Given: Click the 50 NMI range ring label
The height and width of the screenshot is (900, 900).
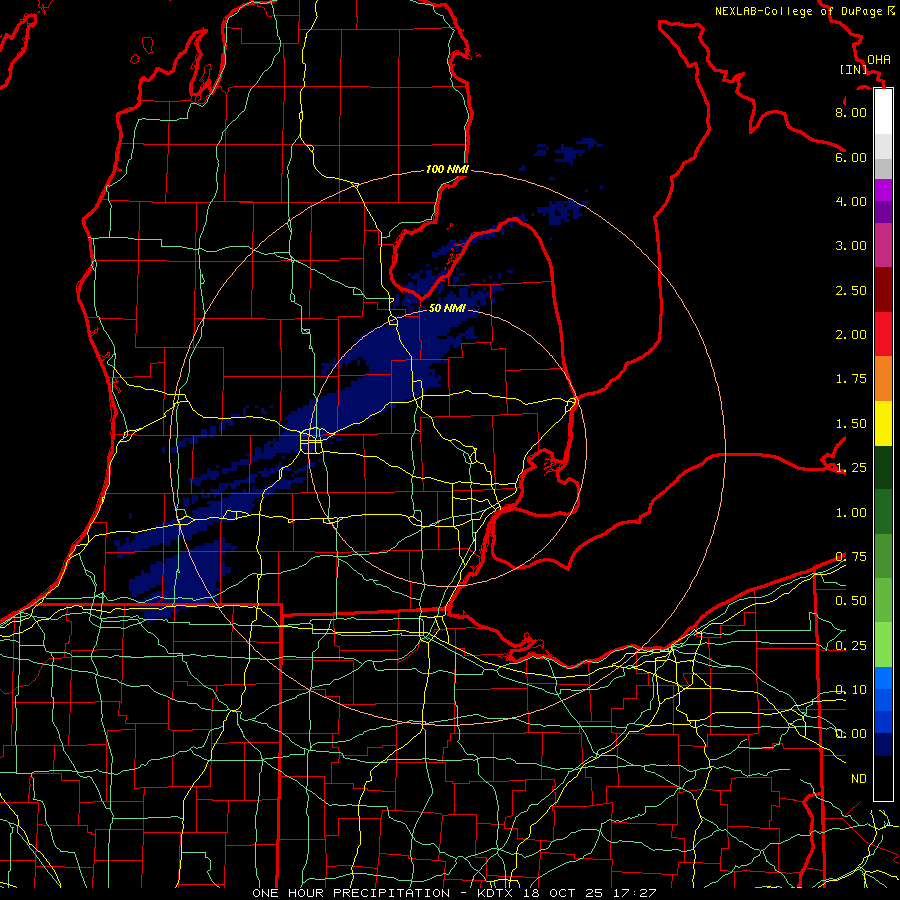Looking at the screenshot, I should (447, 308).
